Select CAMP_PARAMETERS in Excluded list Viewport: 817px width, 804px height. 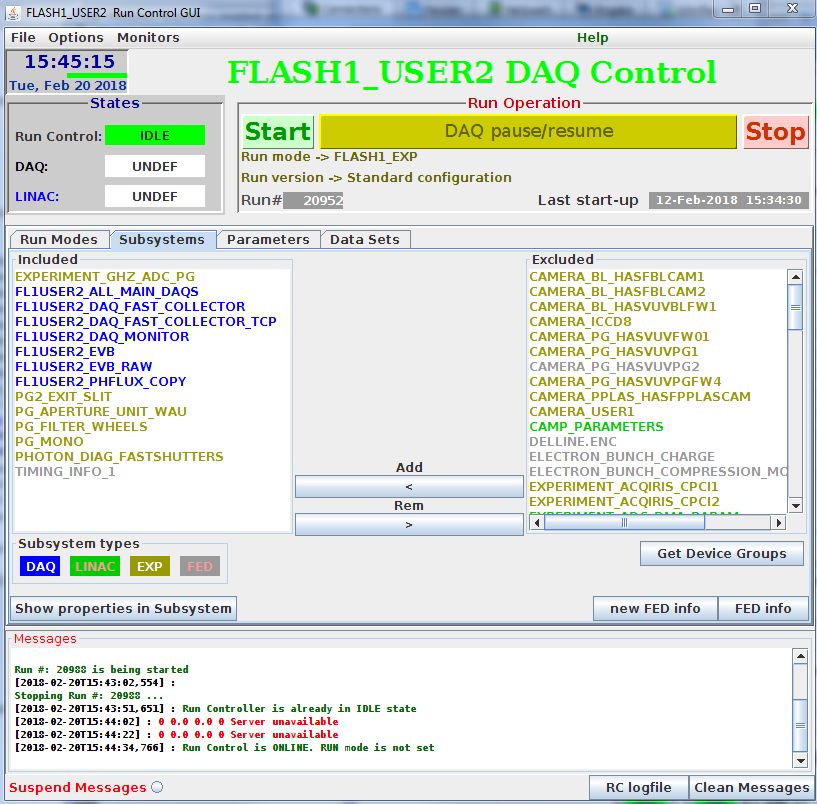[x=581, y=426]
